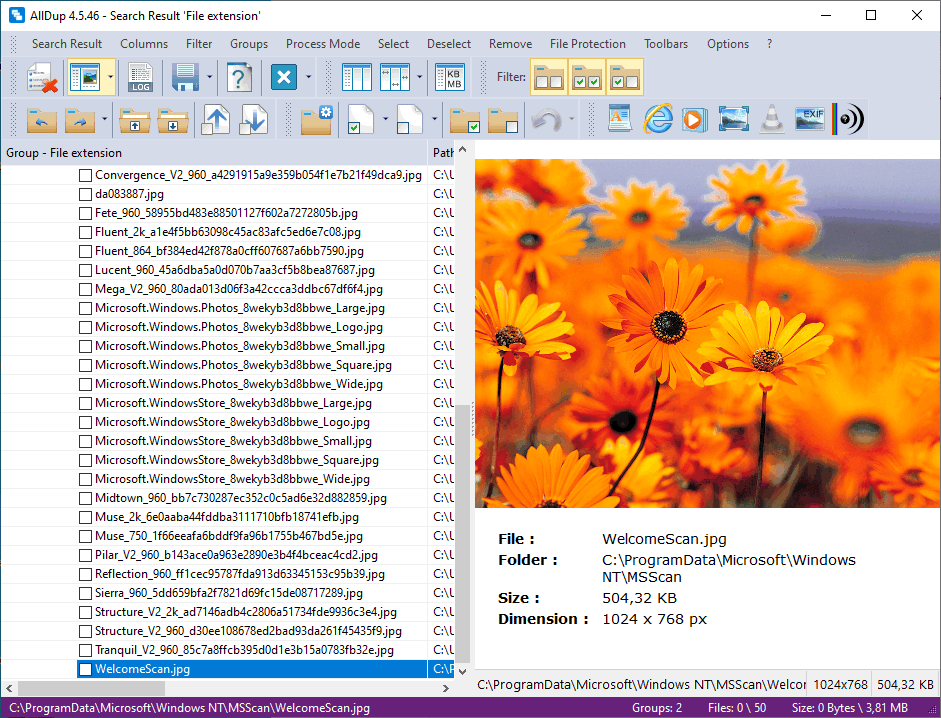Image resolution: width=941 pixels, height=718 pixels.
Task: Click the Deselect menu item
Action: 448,44
